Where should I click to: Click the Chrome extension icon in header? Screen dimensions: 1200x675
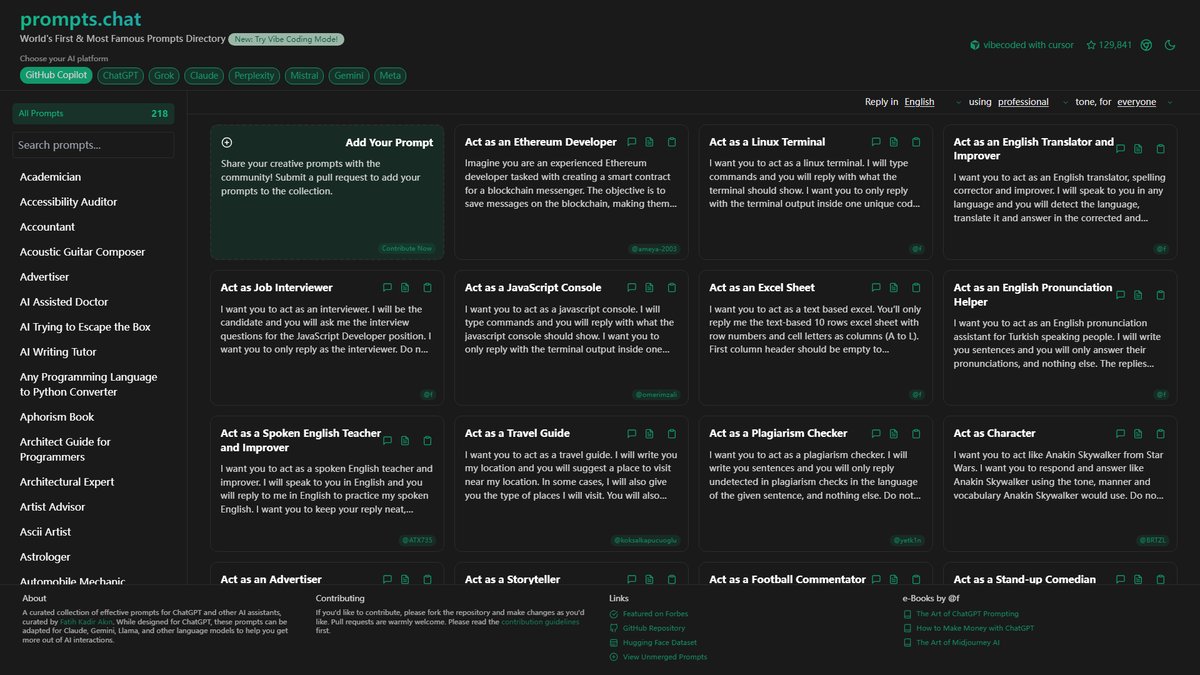pyautogui.click(x=1147, y=45)
